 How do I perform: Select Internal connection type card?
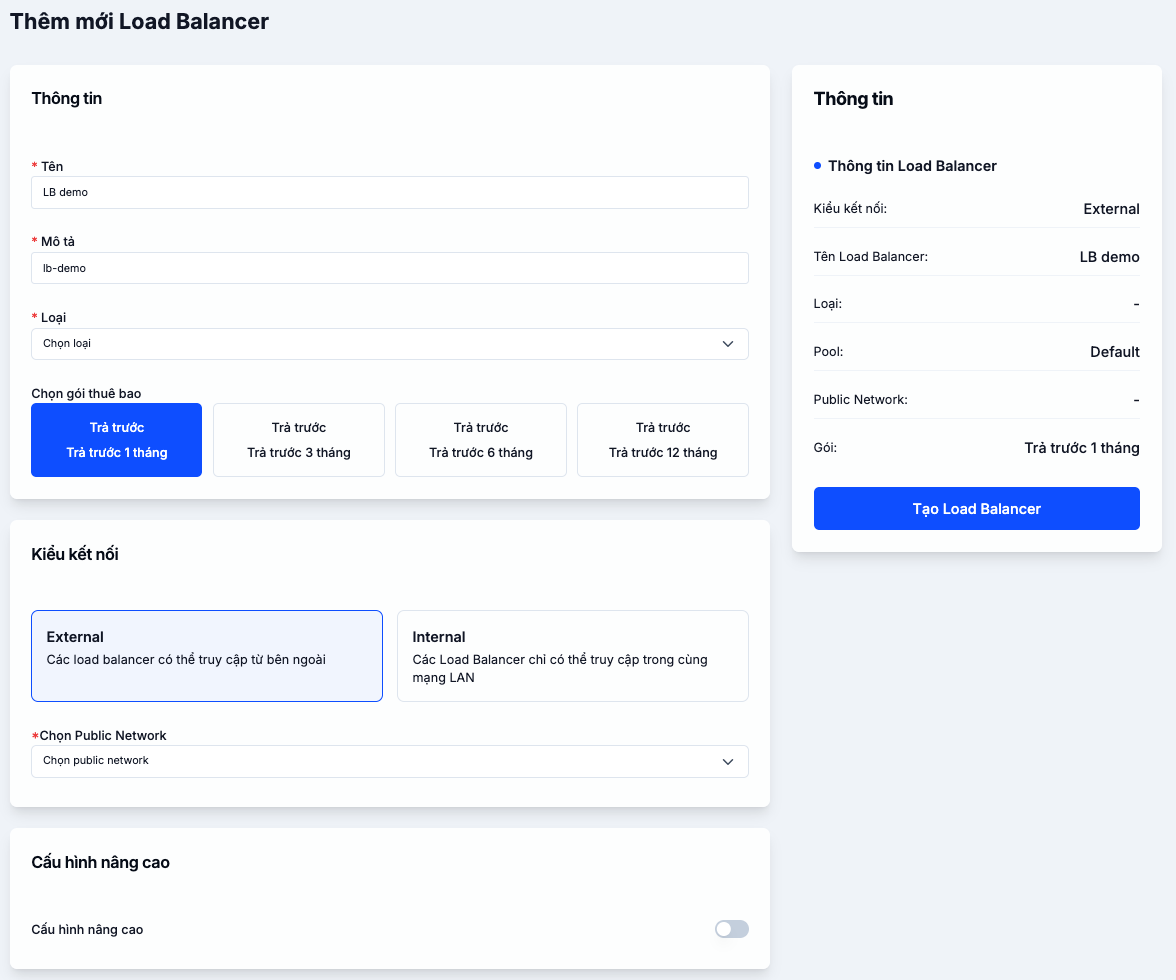573,656
